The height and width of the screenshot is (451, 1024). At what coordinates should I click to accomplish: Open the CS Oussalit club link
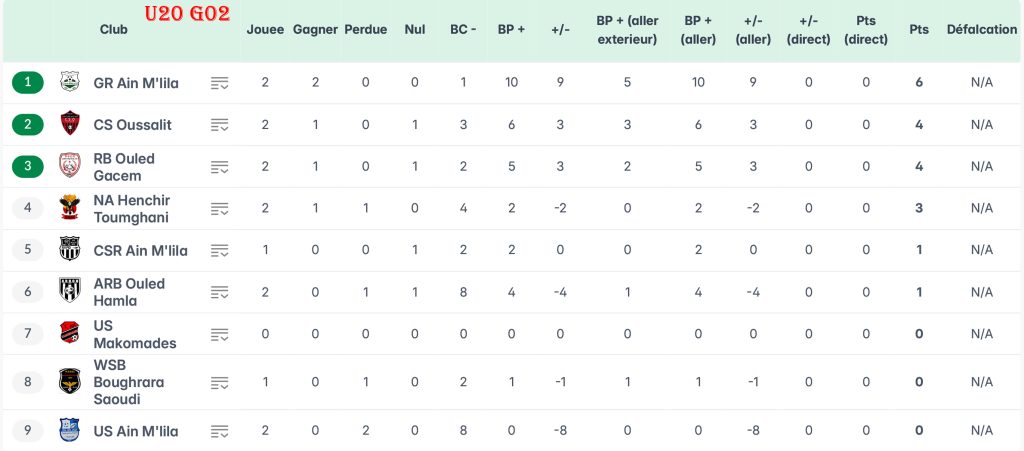click(x=133, y=125)
